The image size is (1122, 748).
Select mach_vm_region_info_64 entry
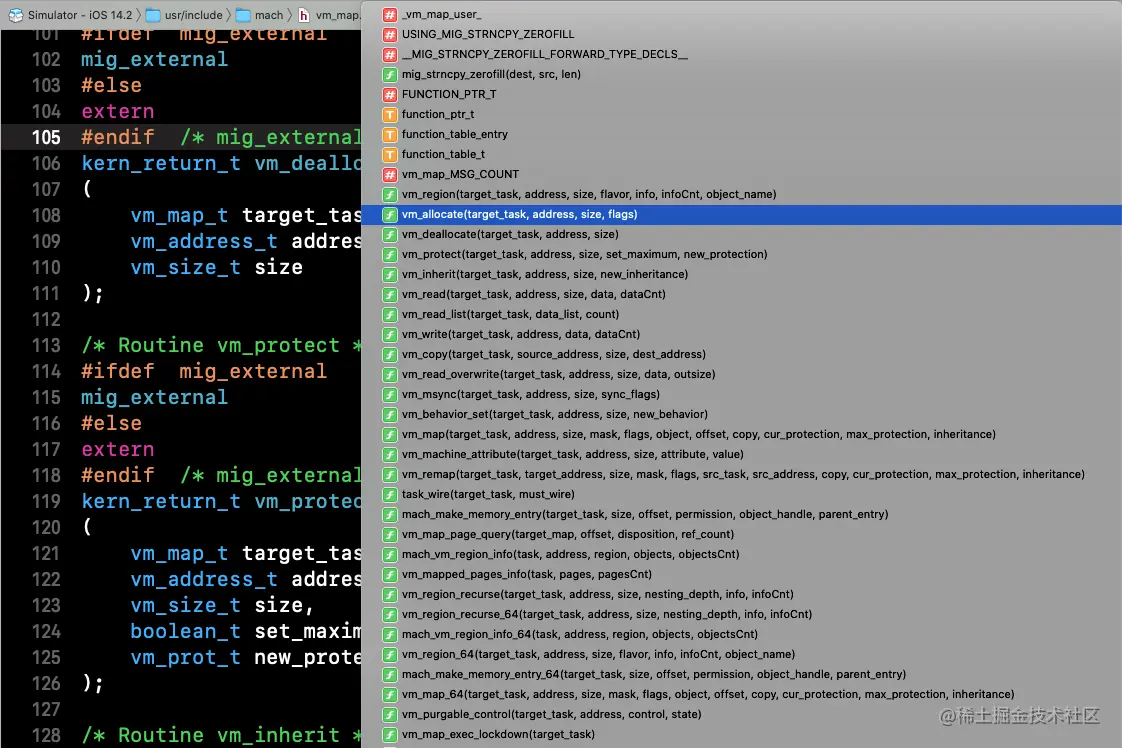point(580,635)
